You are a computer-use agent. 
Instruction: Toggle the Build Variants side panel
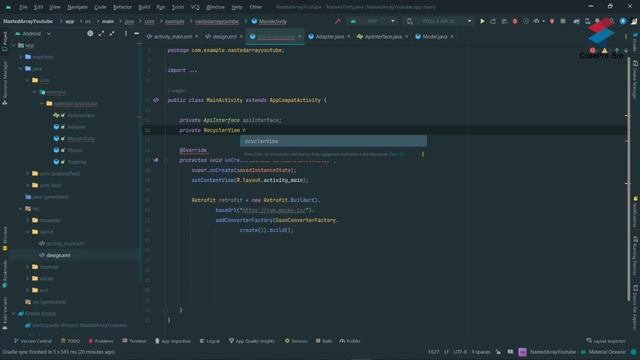5,313
